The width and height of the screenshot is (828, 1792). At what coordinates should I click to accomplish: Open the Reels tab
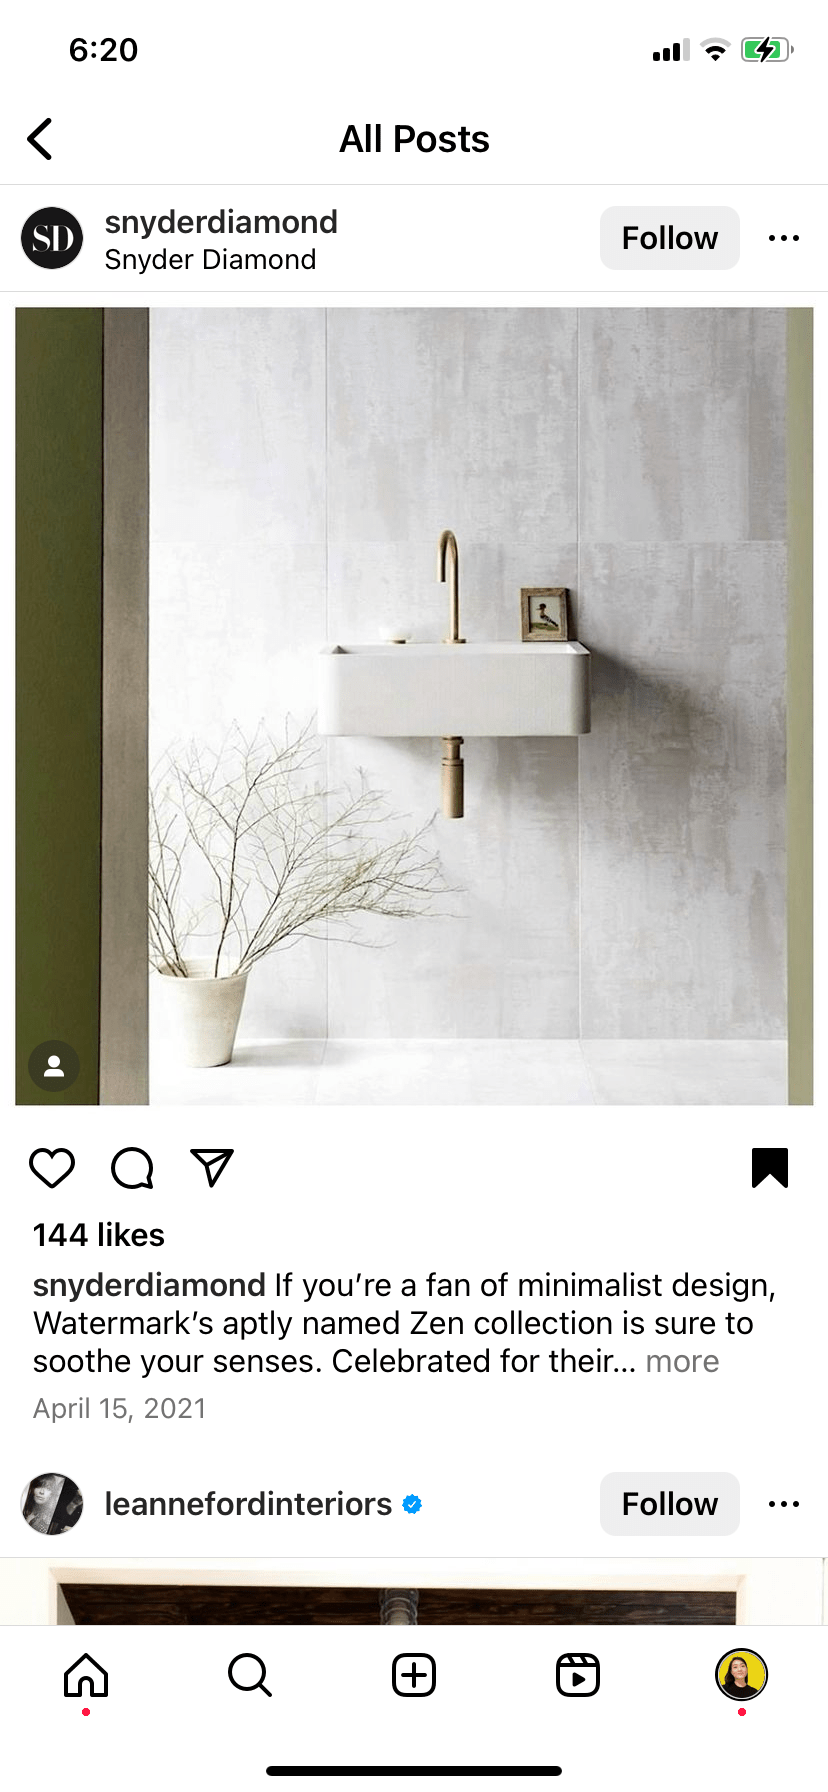pyautogui.click(x=578, y=1675)
